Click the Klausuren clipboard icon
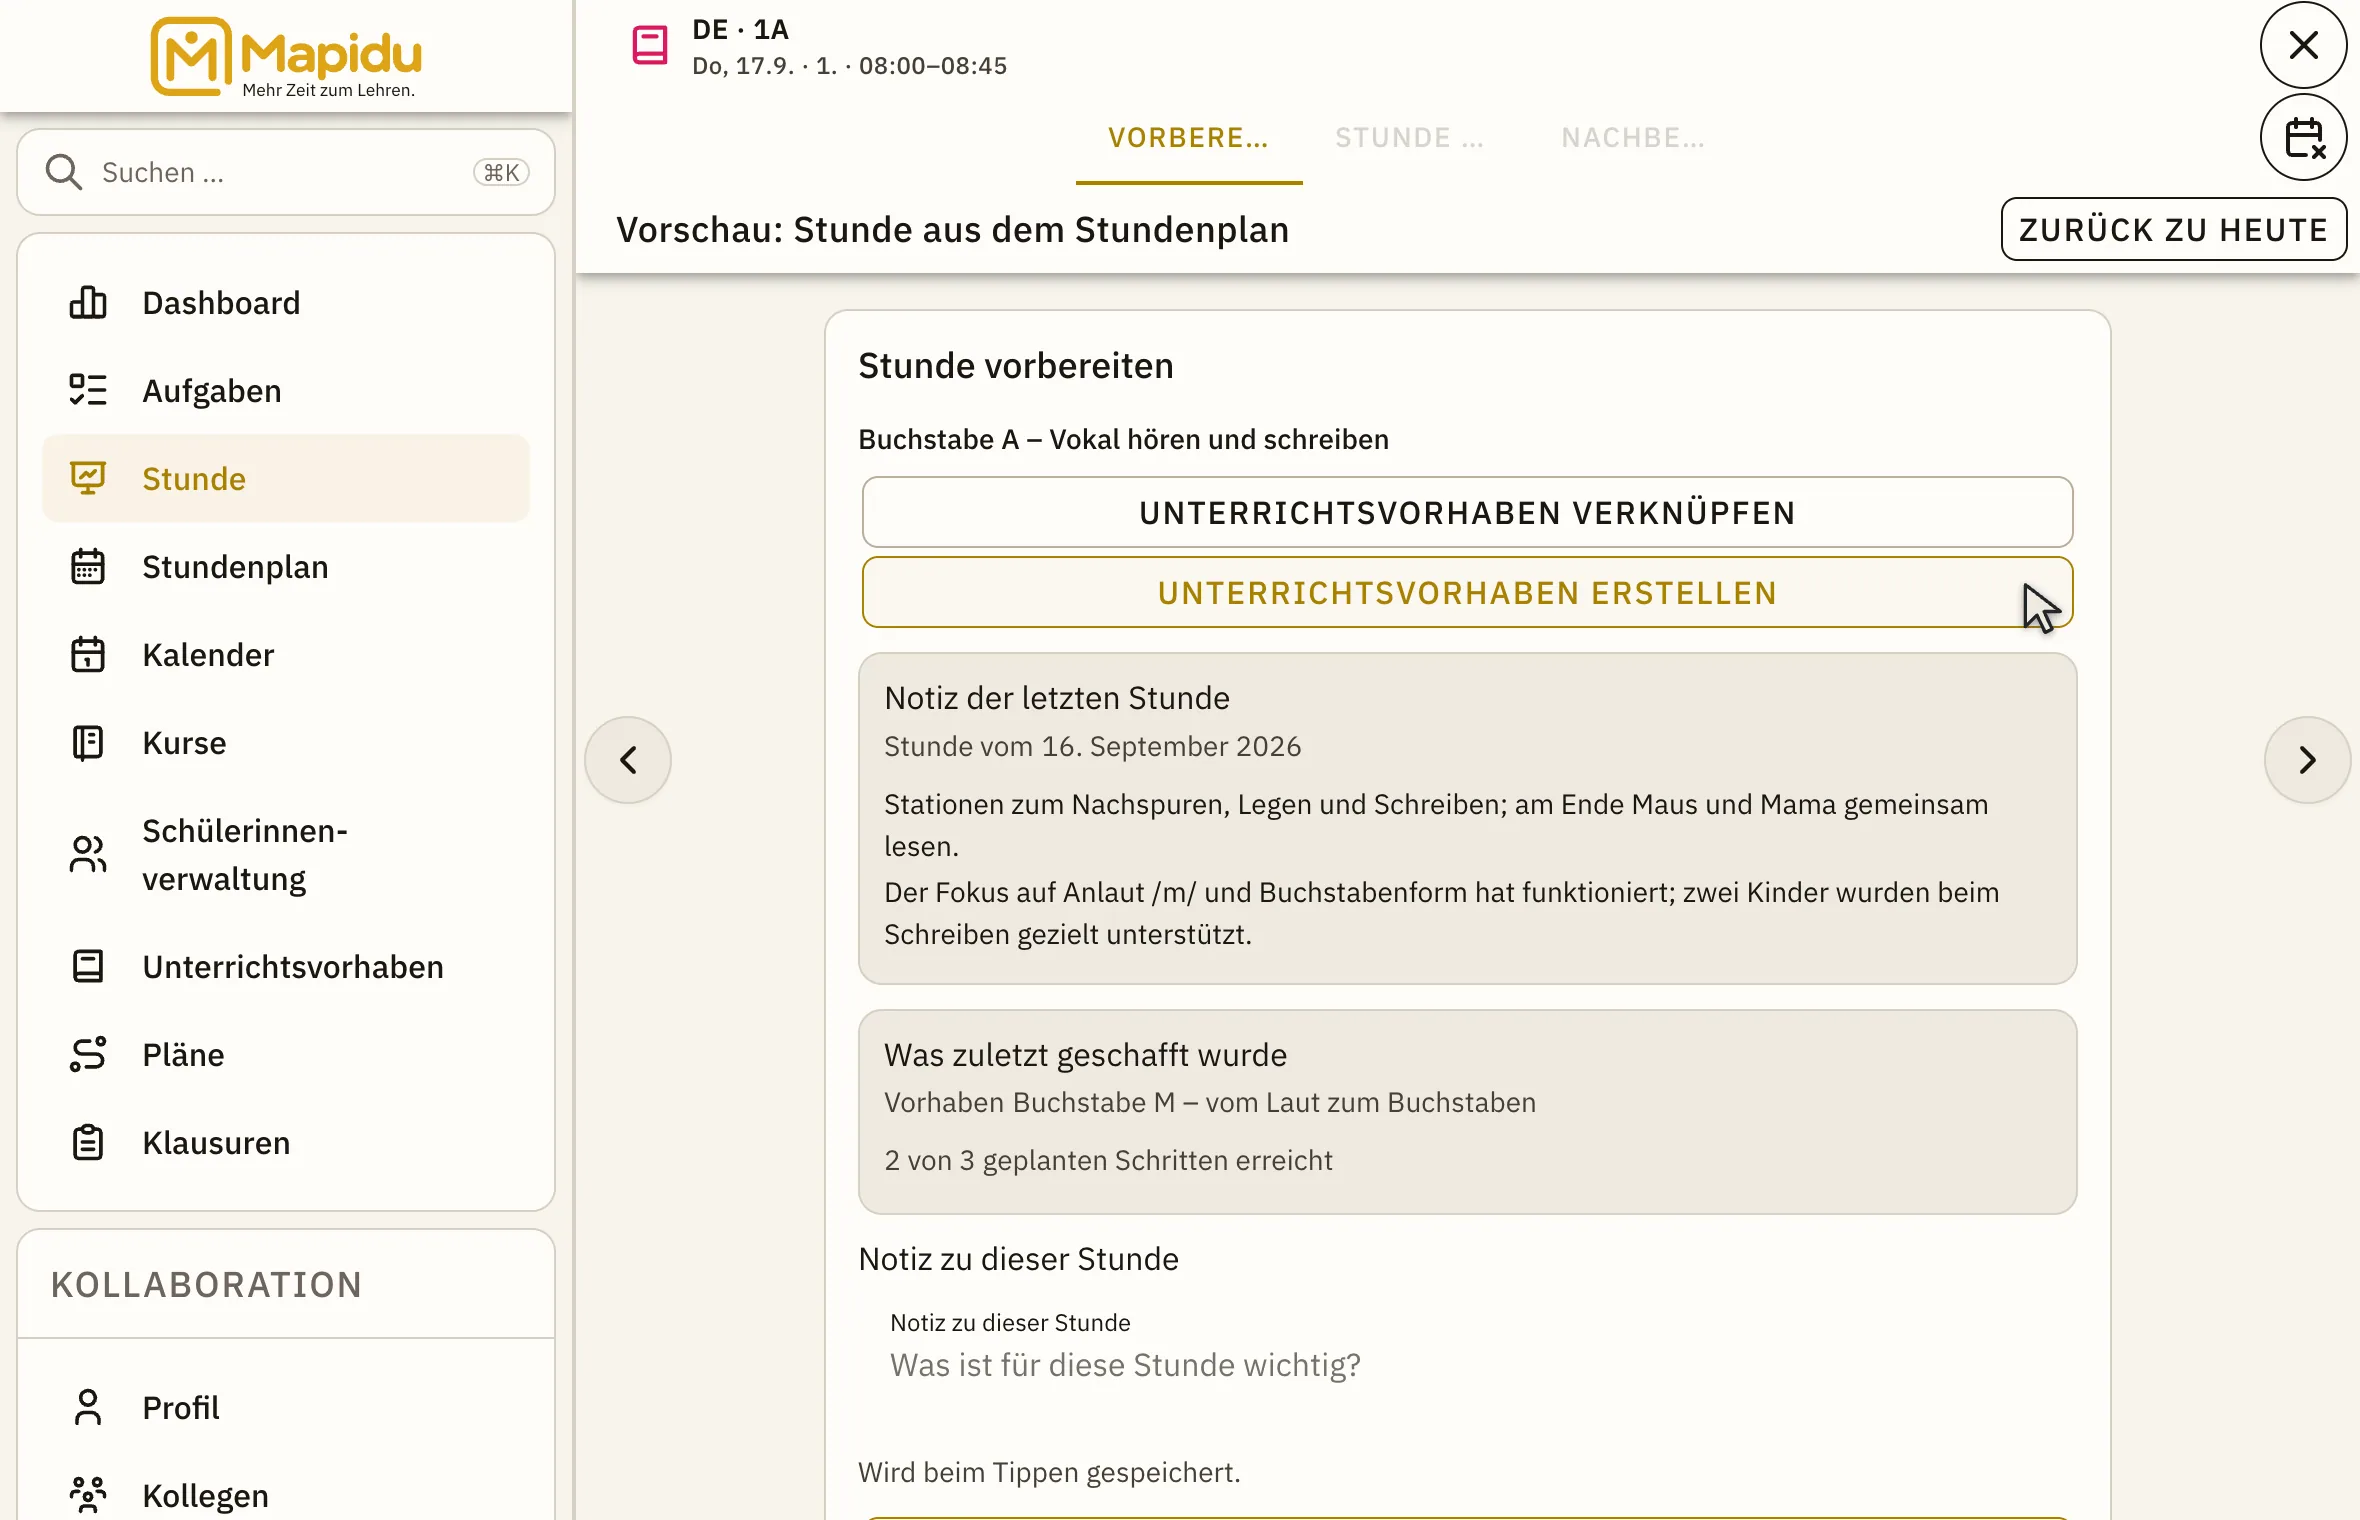2360x1520 pixels. click(x=88, y=1142)
